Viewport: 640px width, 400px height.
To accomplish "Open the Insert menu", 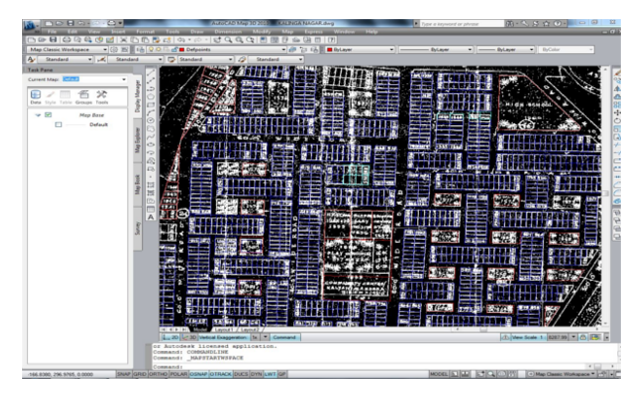I will click(118, 31).
